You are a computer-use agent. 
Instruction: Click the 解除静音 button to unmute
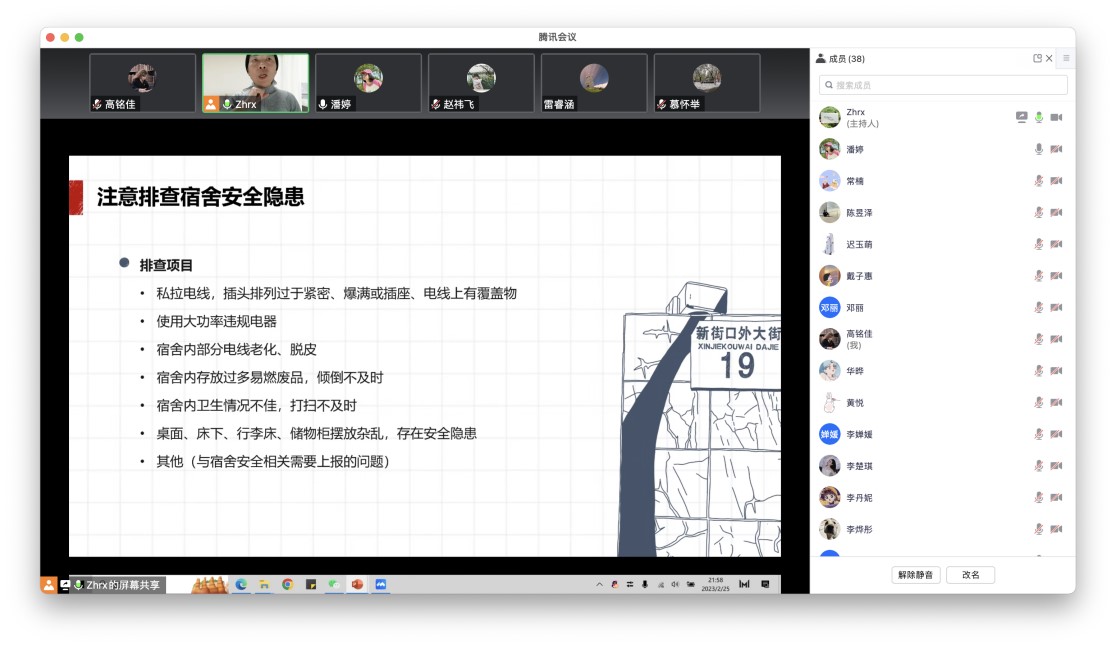(x=915, y=574)
